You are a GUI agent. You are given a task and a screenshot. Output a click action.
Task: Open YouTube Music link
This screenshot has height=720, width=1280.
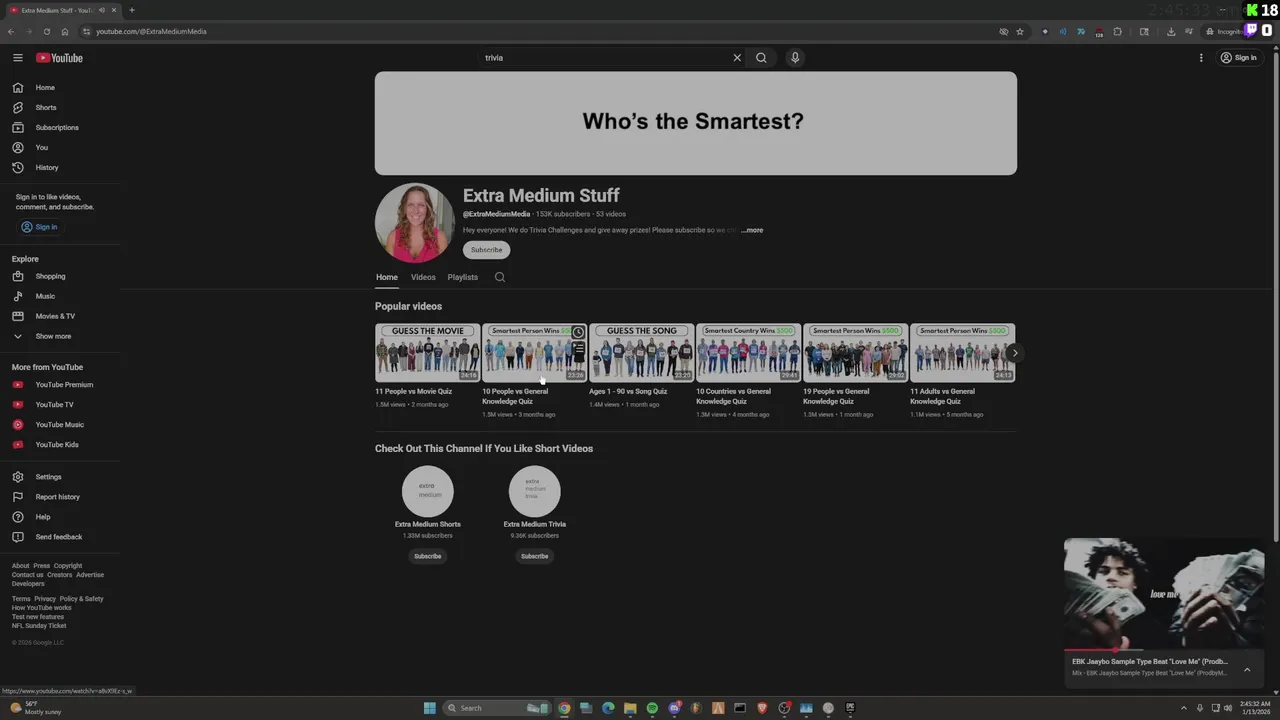click(59, 425)
